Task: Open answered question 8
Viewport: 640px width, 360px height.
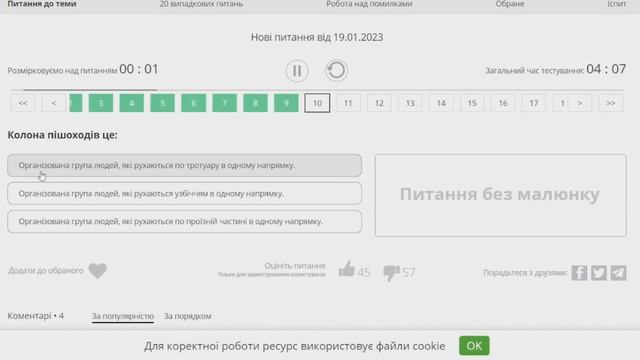Action: (256, 103)
